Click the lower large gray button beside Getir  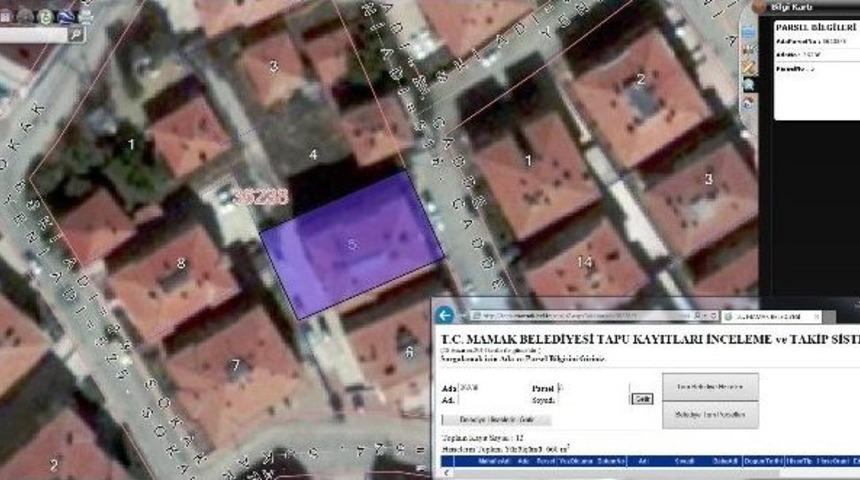click(710, 415)
